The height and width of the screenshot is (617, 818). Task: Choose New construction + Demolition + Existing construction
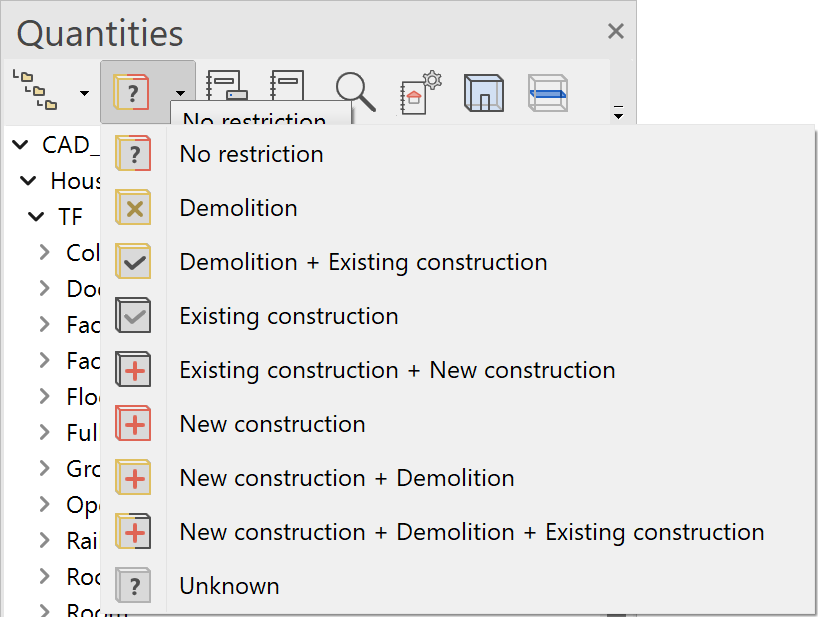[x=458, y=532]
